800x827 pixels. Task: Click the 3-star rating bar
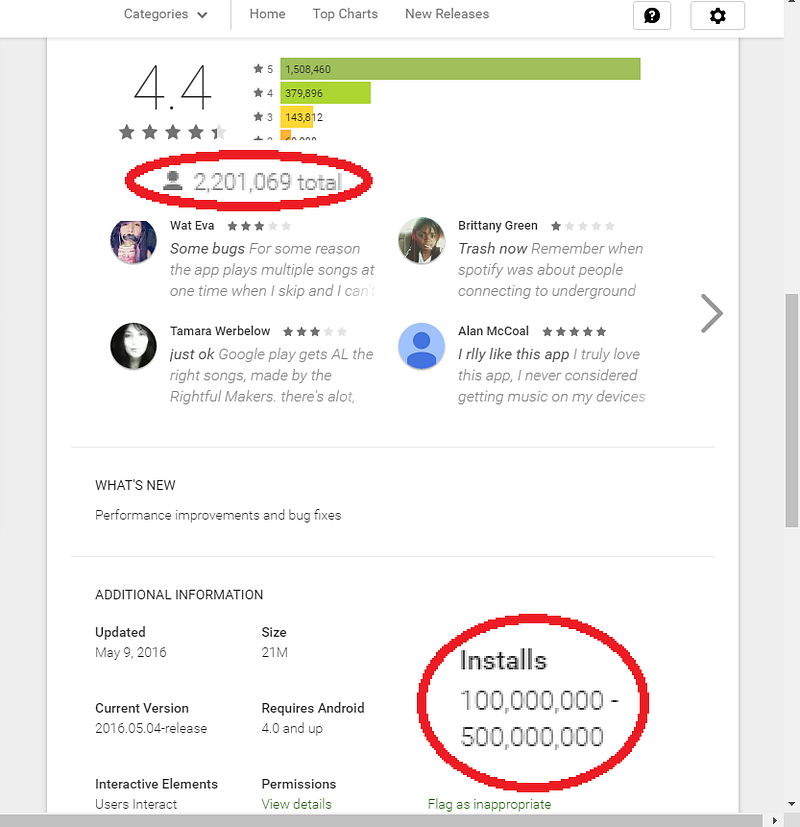point(297,117)
